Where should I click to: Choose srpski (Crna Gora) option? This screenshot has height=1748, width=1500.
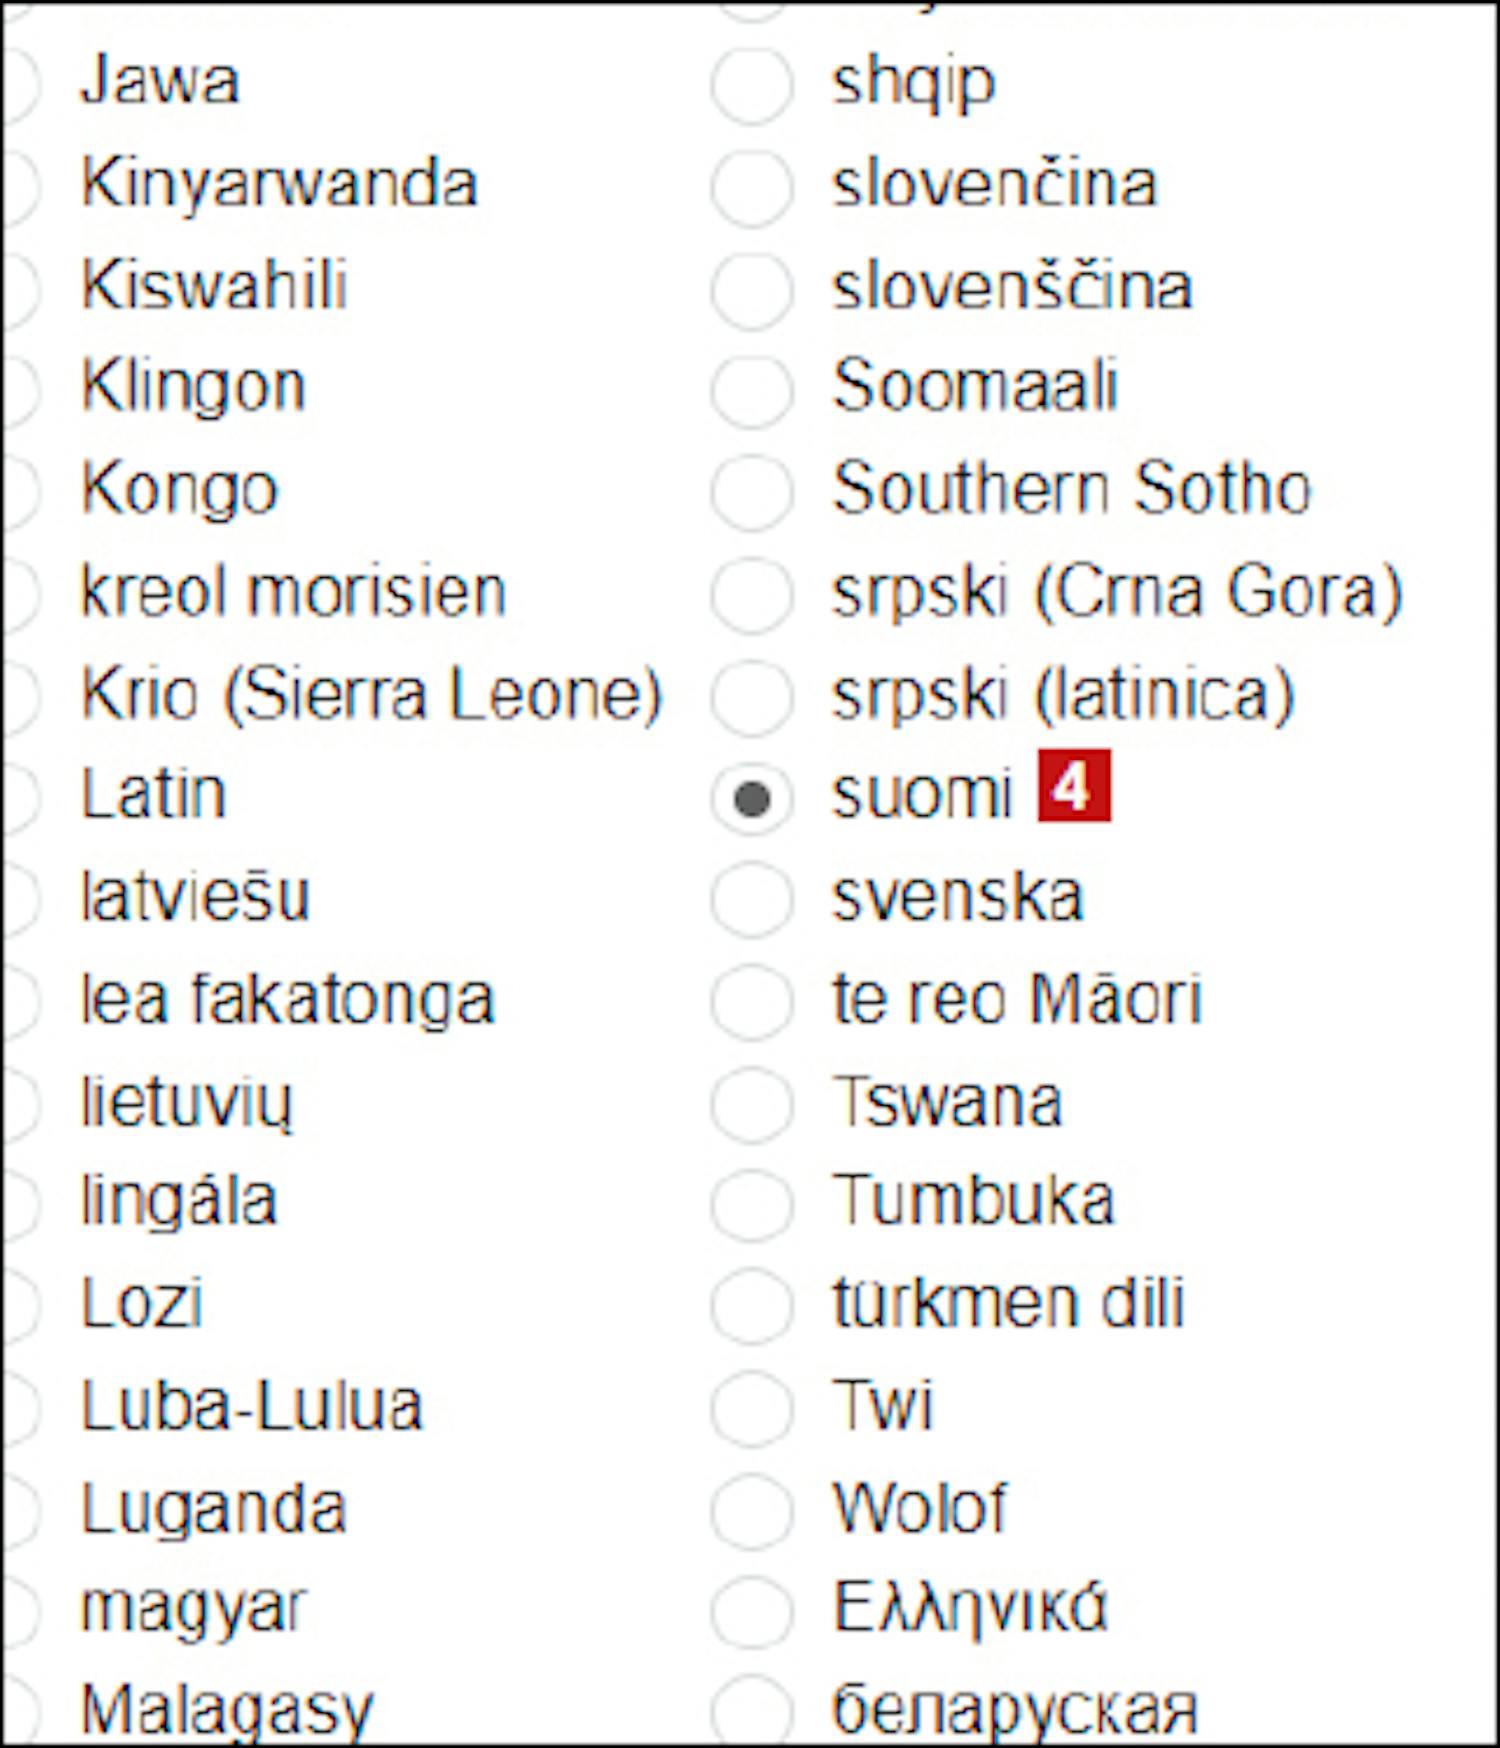pyautogui.click(x=752, y=594)
